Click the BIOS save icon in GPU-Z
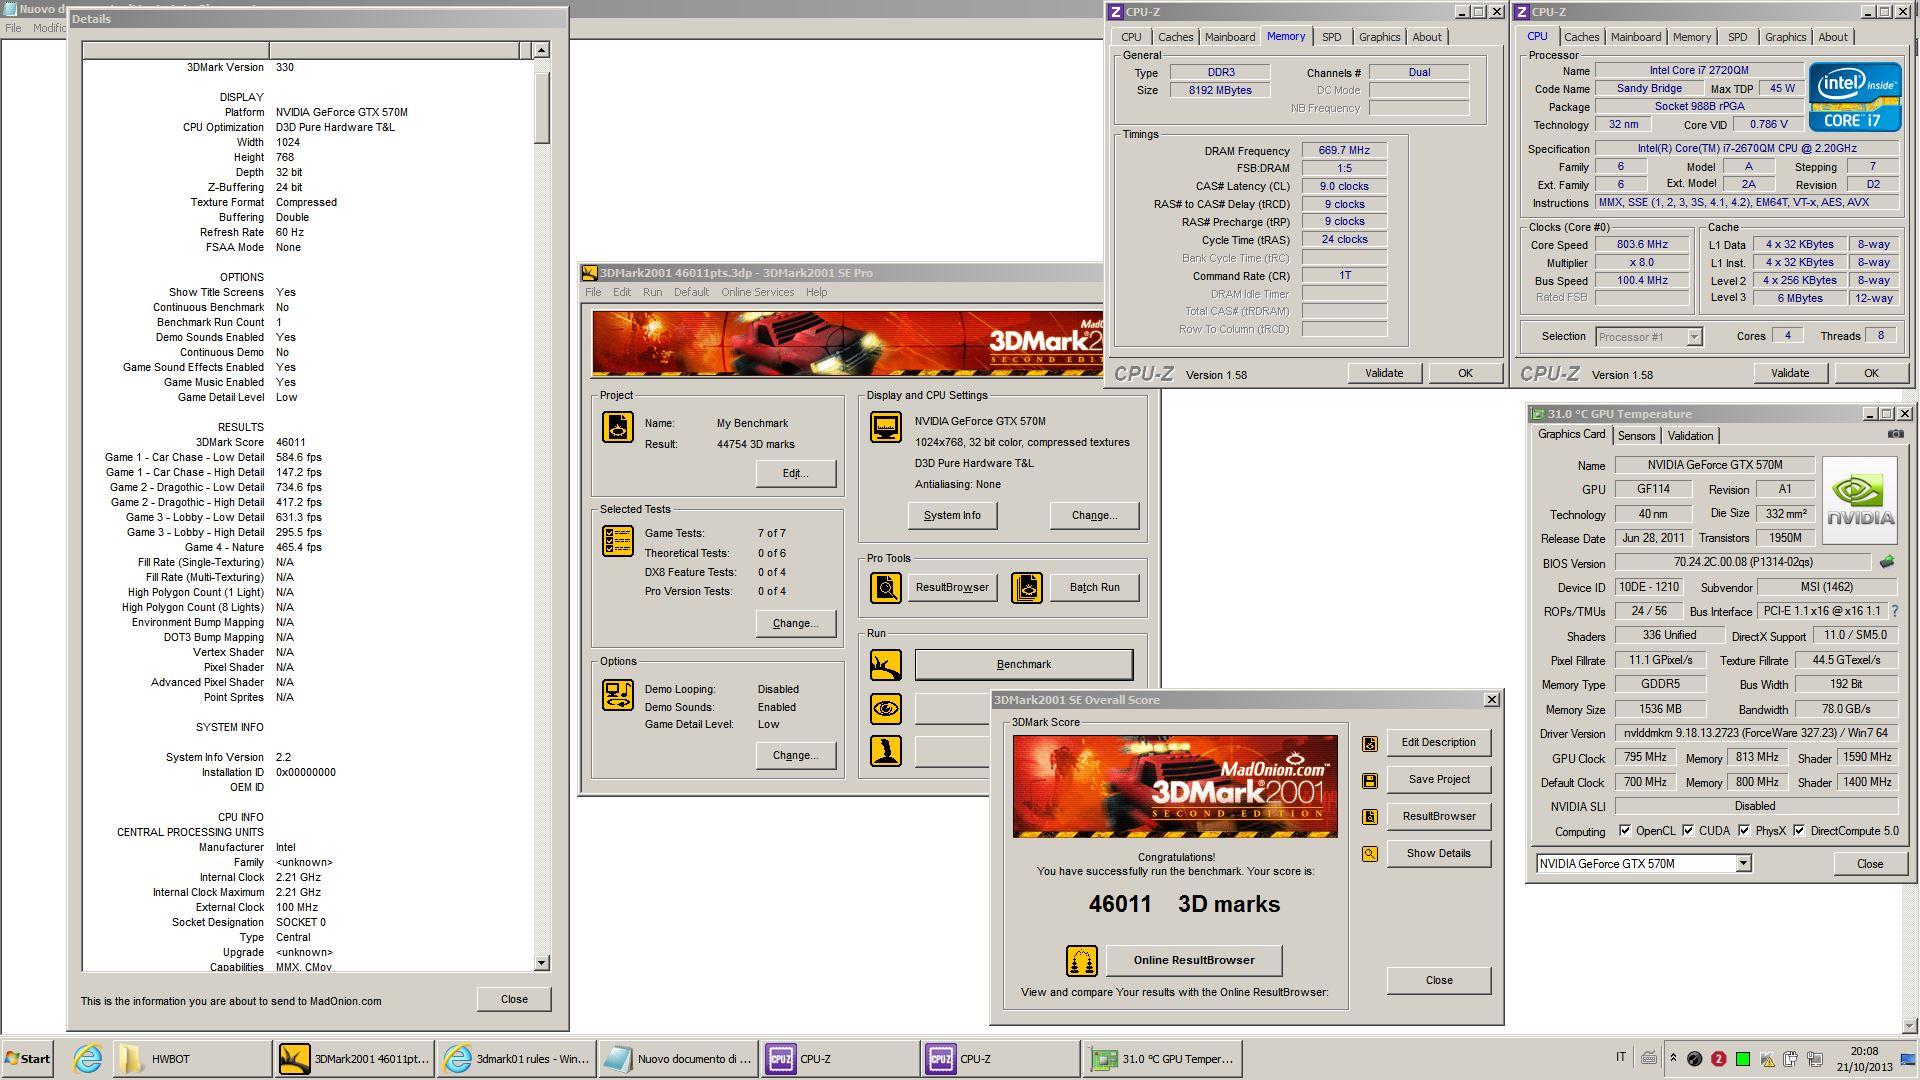Screen dimensions: 1920x1080 coord(1887,562)
